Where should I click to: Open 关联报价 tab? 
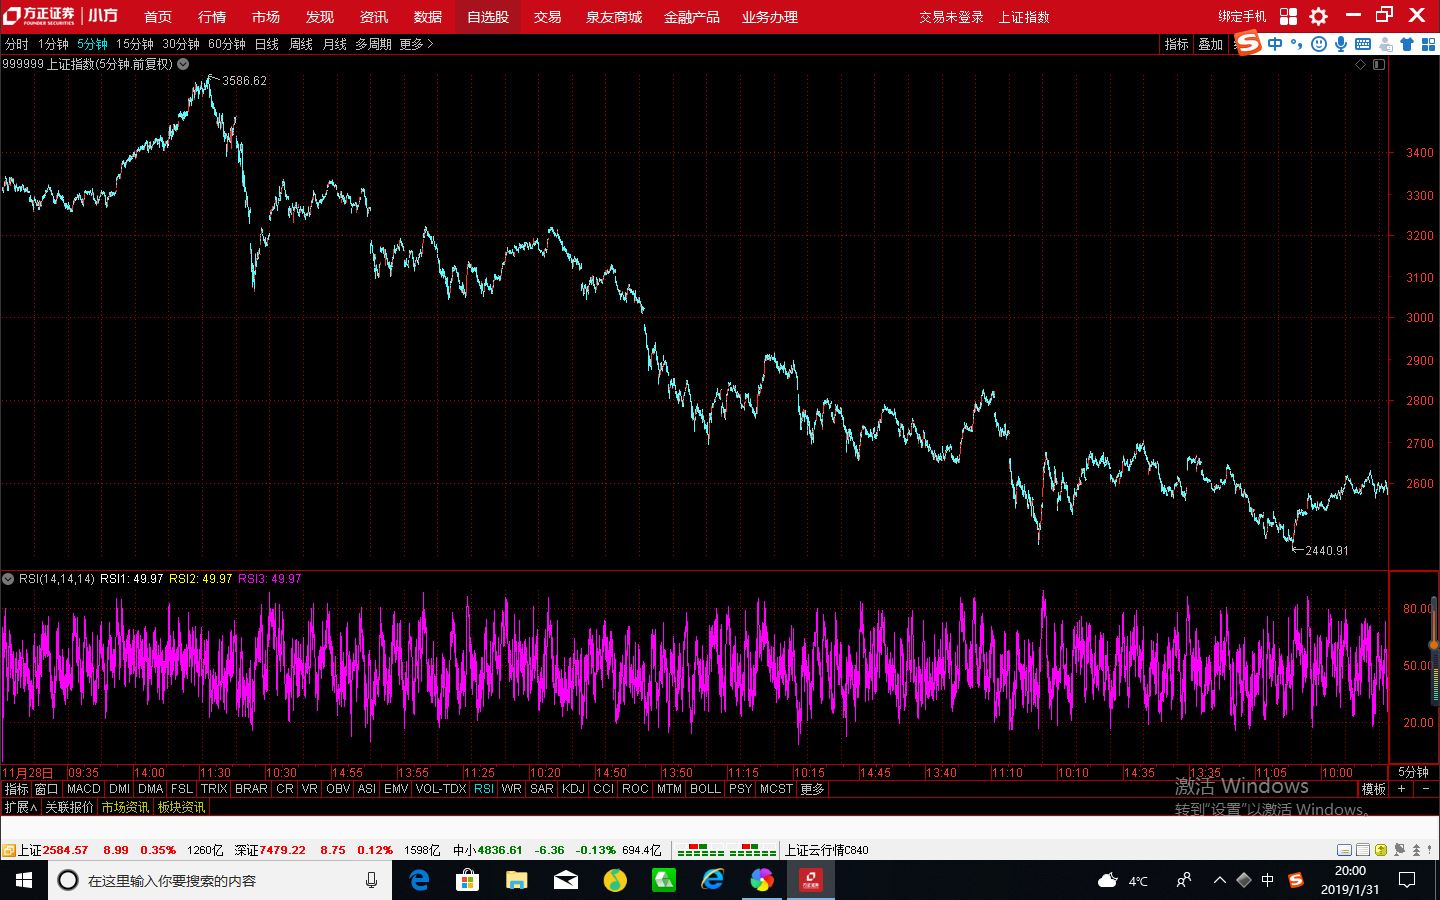click(69, 807)
